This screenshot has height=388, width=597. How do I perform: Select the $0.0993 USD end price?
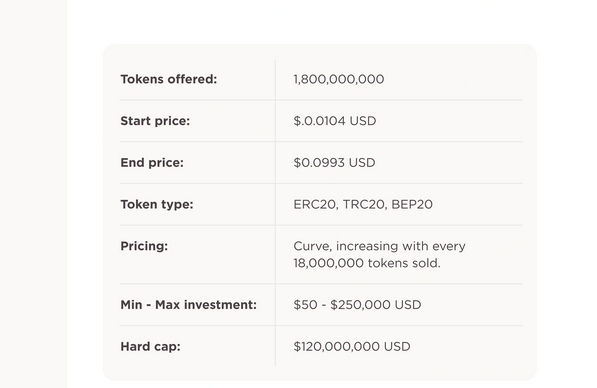(x=334, y=163)
